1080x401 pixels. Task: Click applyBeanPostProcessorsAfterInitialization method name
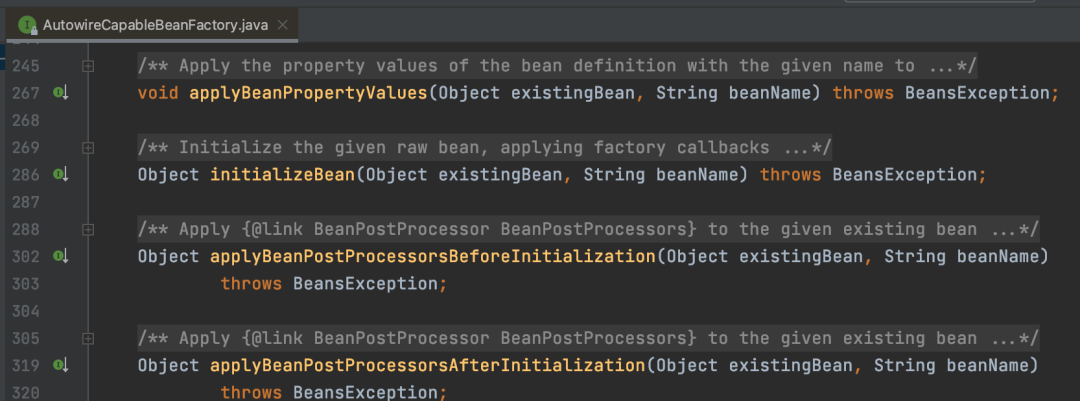[427, 365]
